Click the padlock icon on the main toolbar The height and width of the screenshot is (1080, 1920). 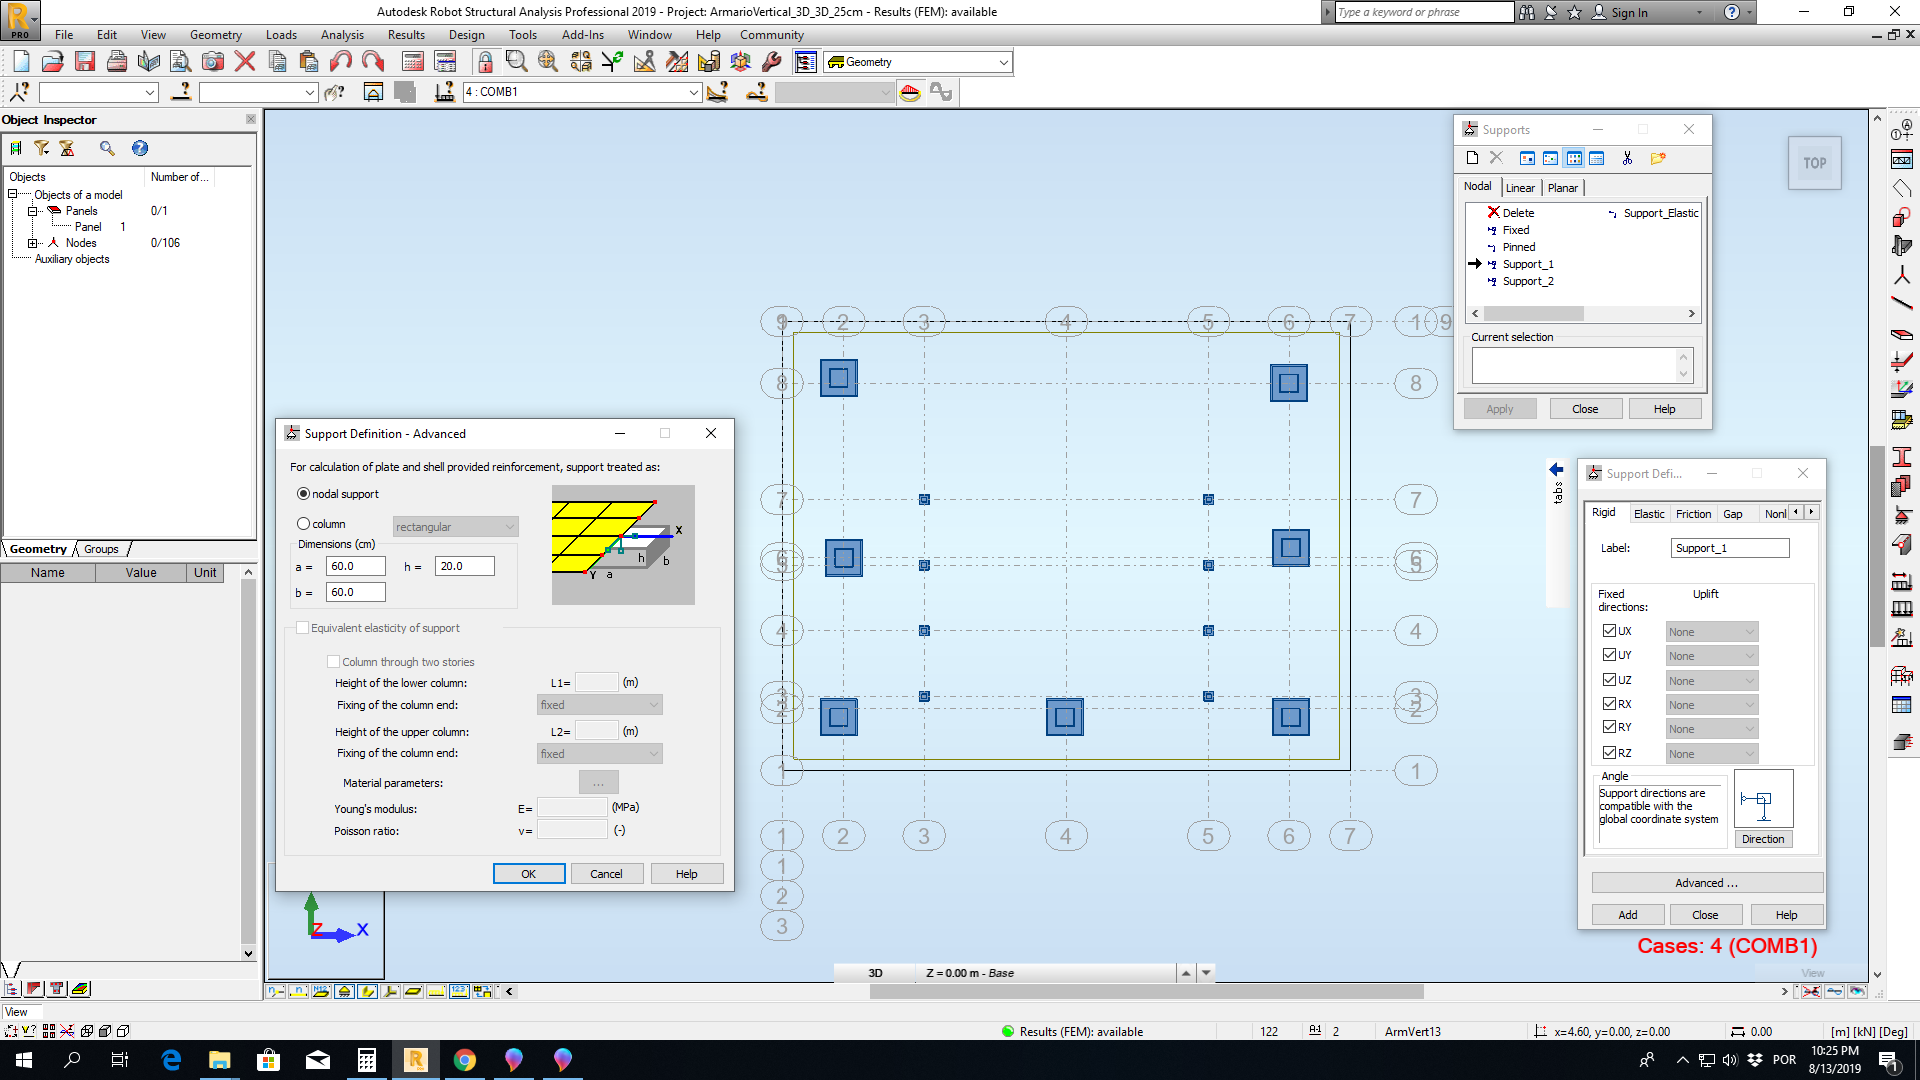click(x=485, y=61)
